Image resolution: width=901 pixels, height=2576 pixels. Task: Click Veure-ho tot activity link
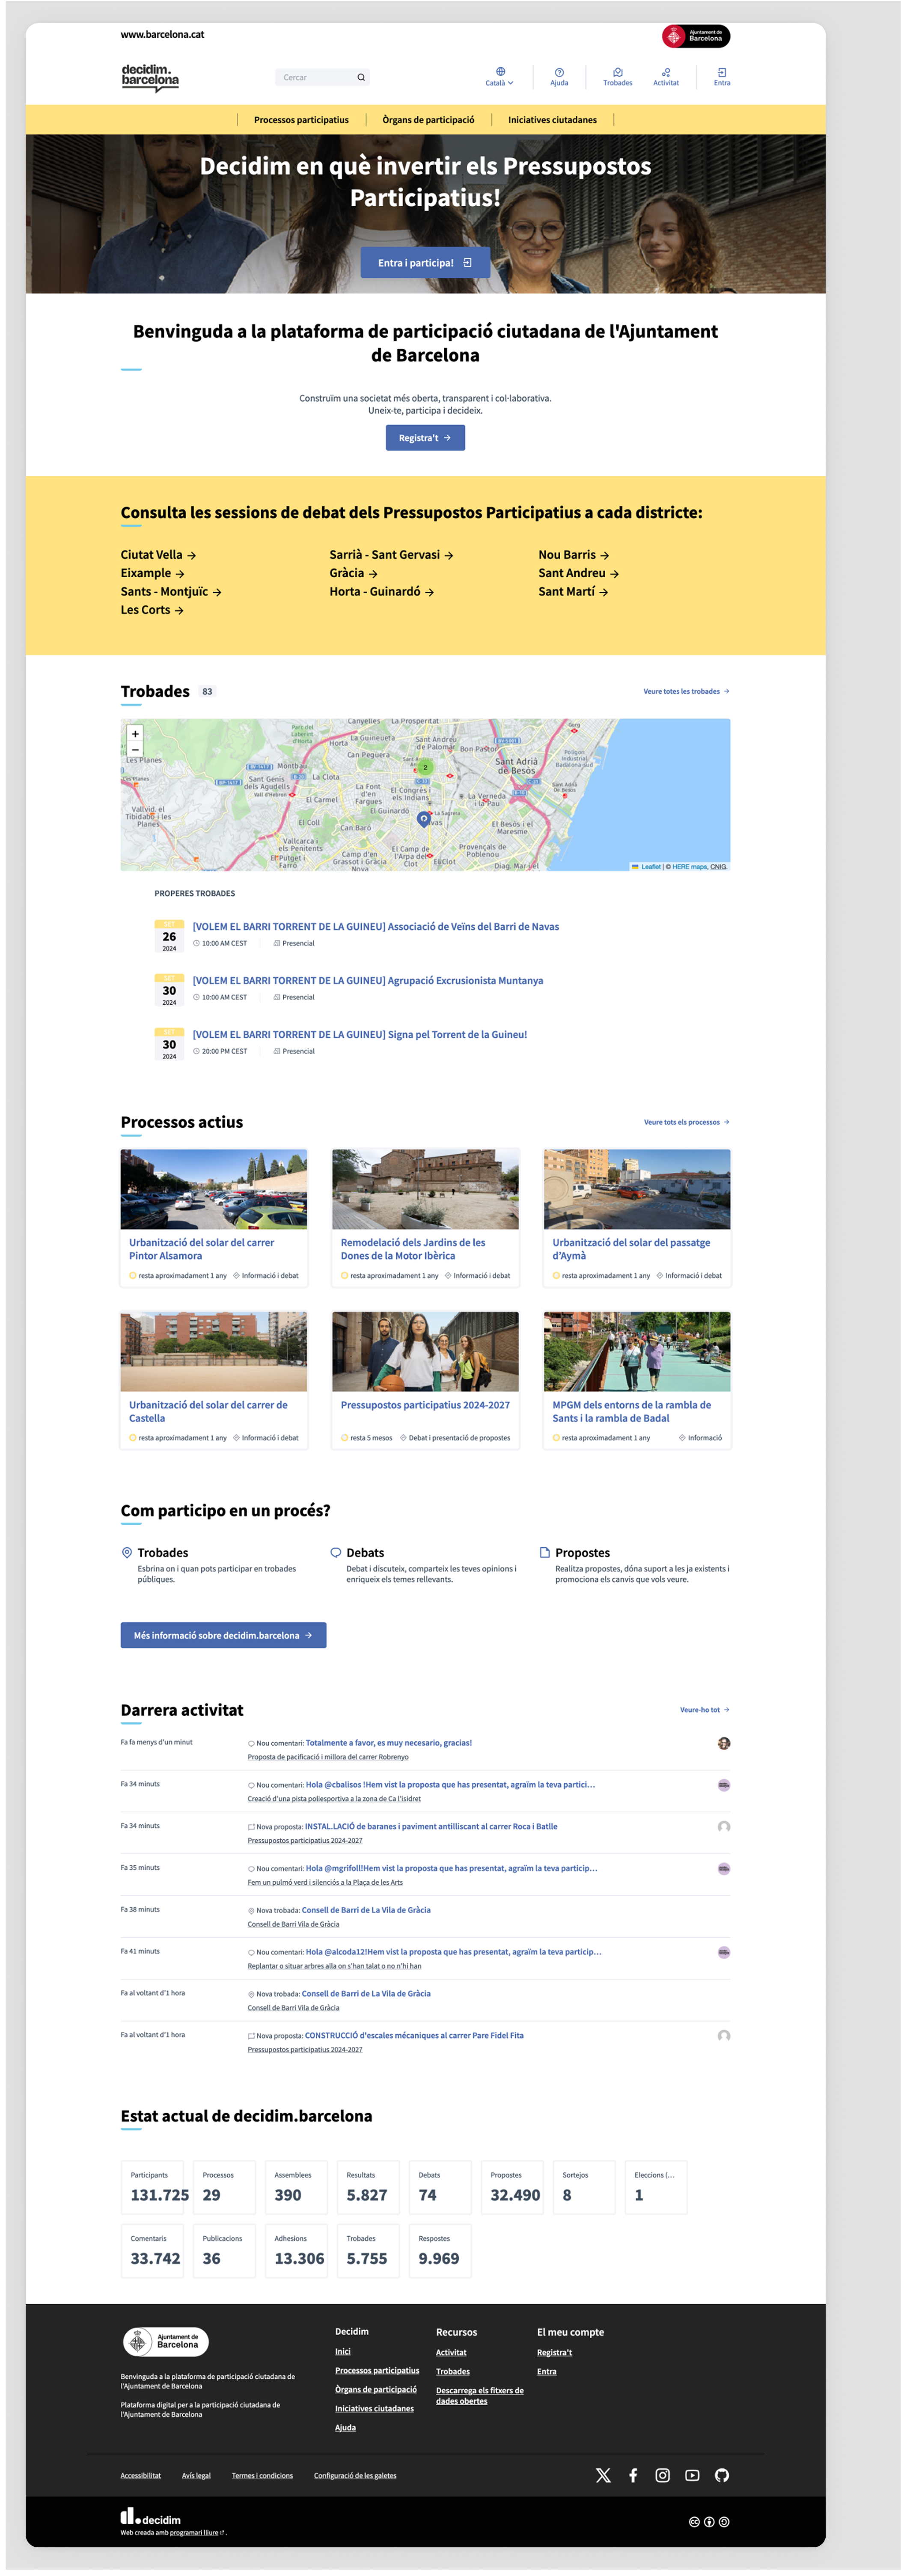tap(704, 1710)
